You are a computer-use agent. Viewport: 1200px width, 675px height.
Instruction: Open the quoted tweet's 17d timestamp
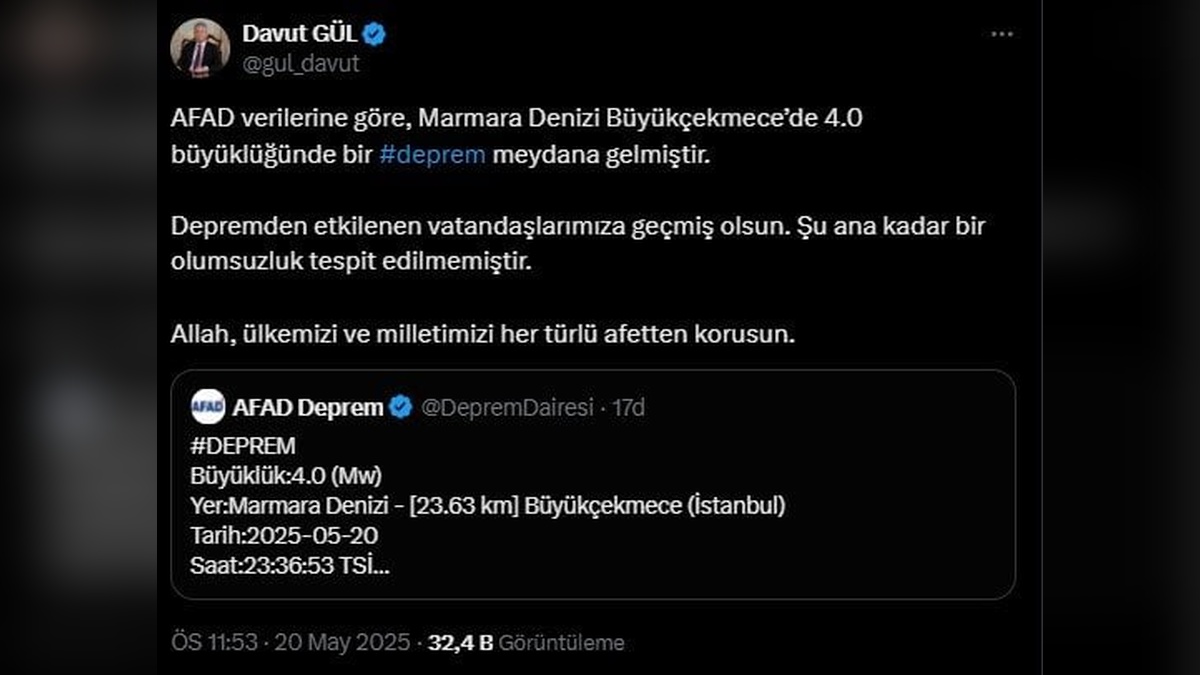(633, 407)
